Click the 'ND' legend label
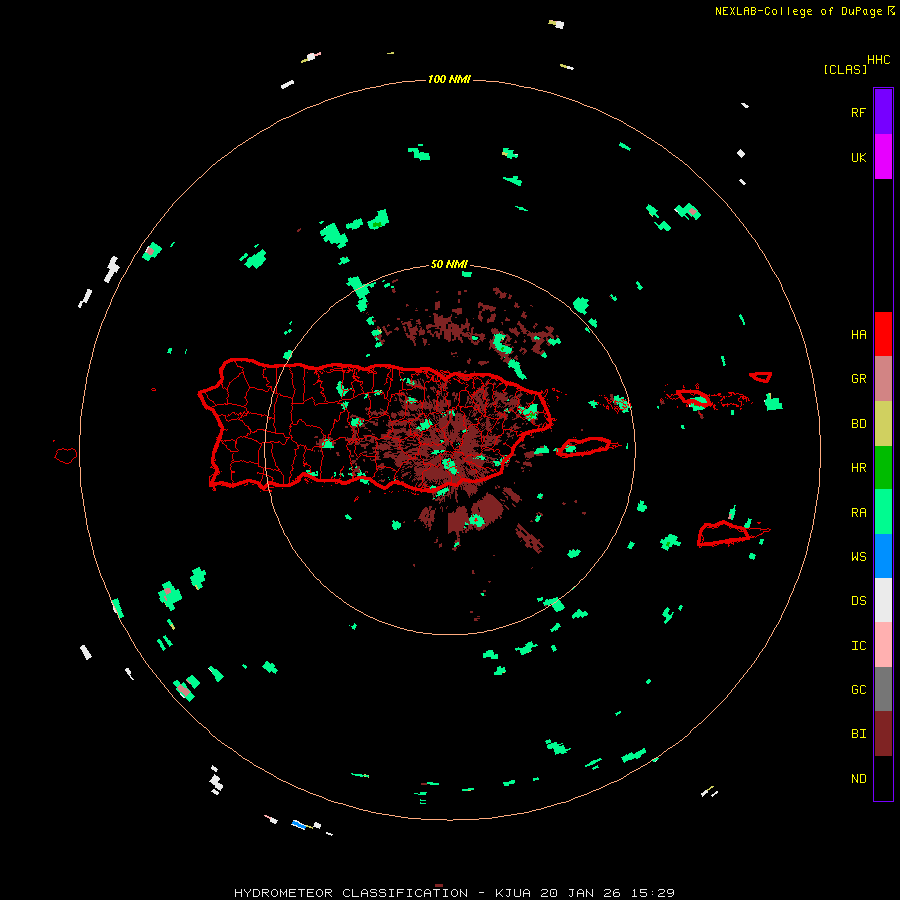The width and height of the screenshot is (900, 900). coord(858,779)
